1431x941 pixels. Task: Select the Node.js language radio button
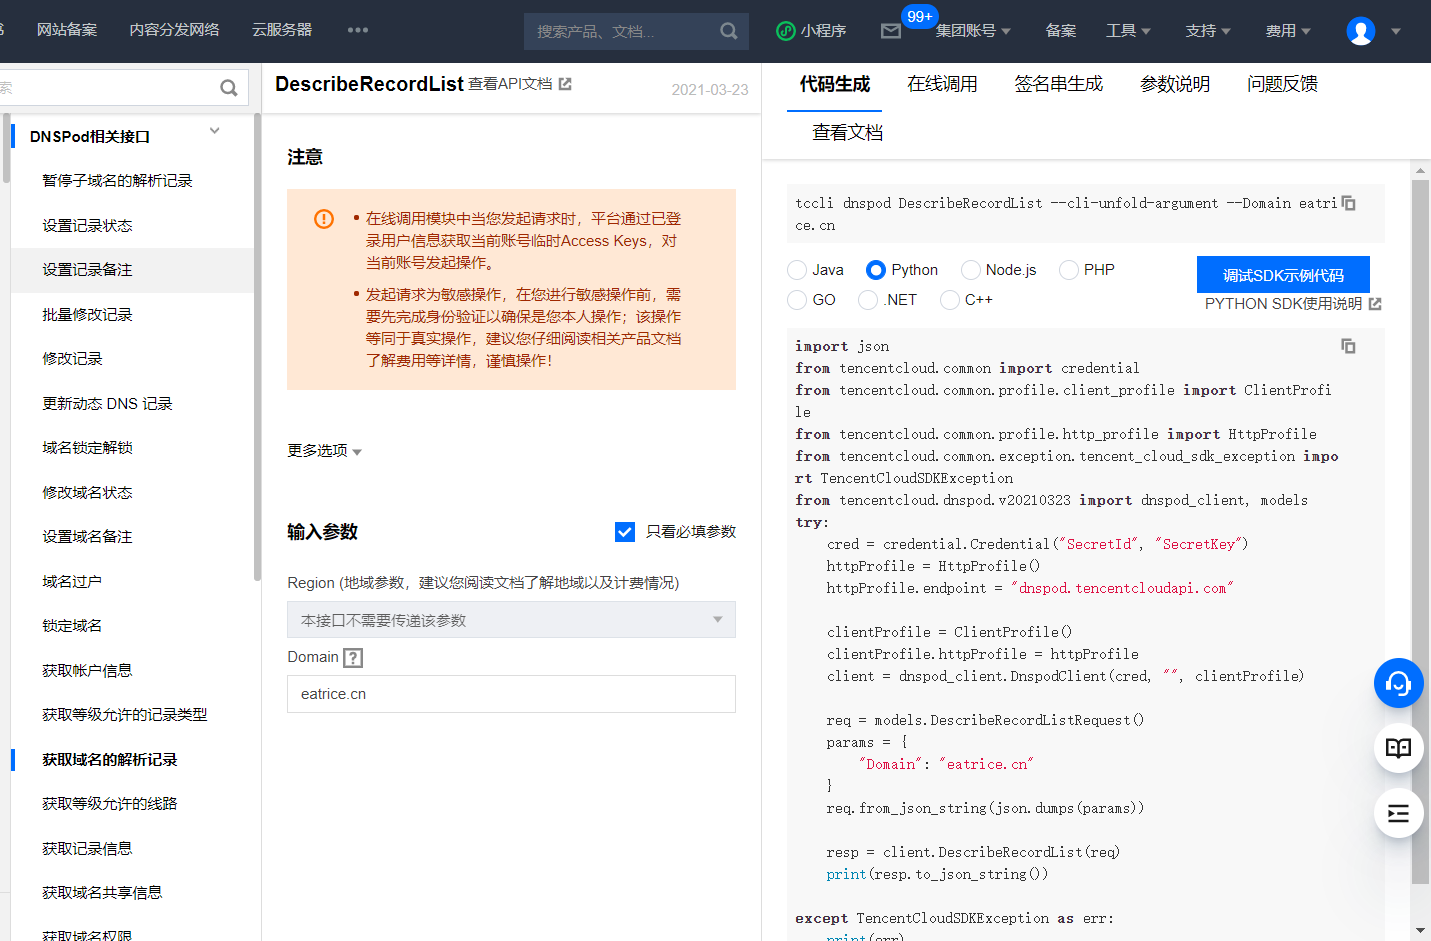click(x=970, y=270)
